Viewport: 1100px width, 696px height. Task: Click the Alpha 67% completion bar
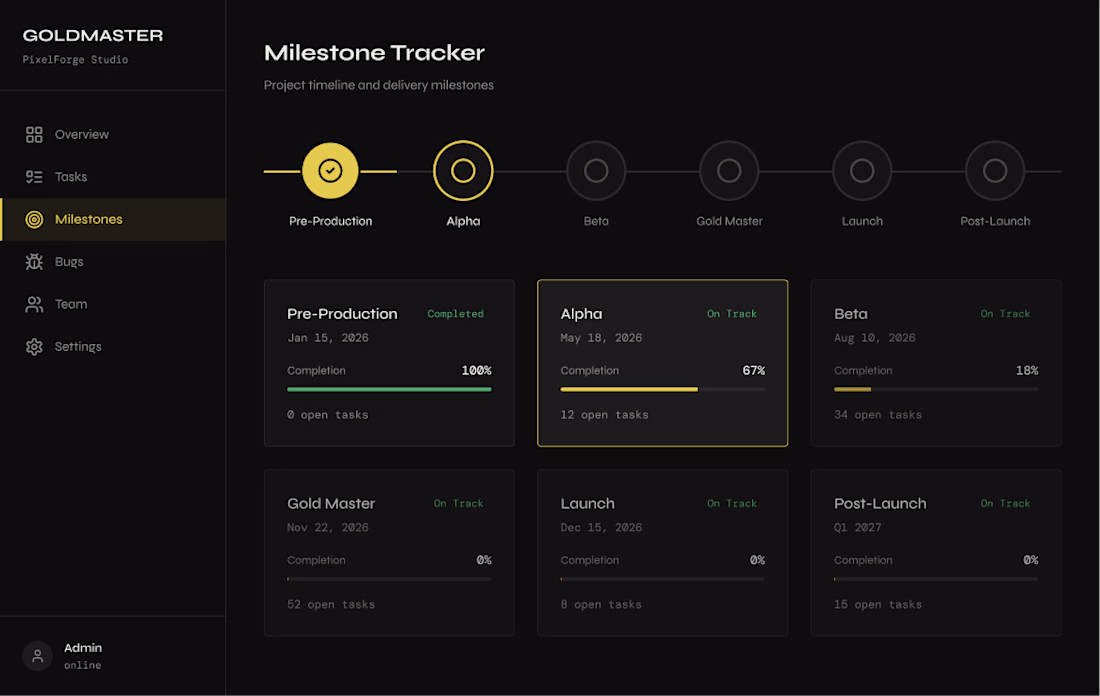[x=662, y=389]
